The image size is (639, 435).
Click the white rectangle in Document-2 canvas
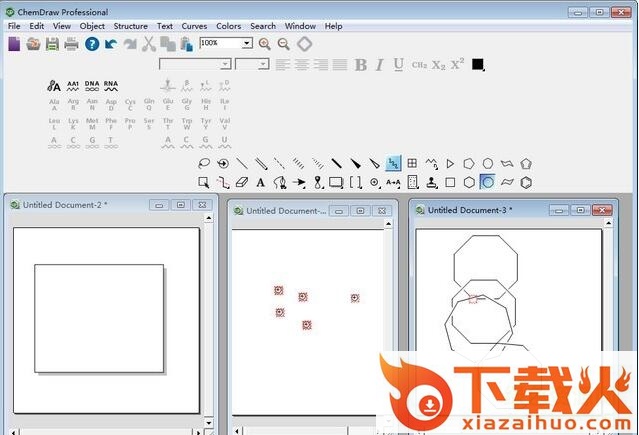98,317
